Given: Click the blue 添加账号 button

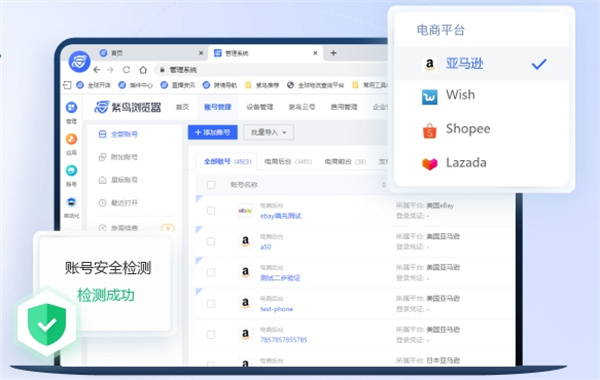Looking at the screenshot, I should [x=212, y=132].
